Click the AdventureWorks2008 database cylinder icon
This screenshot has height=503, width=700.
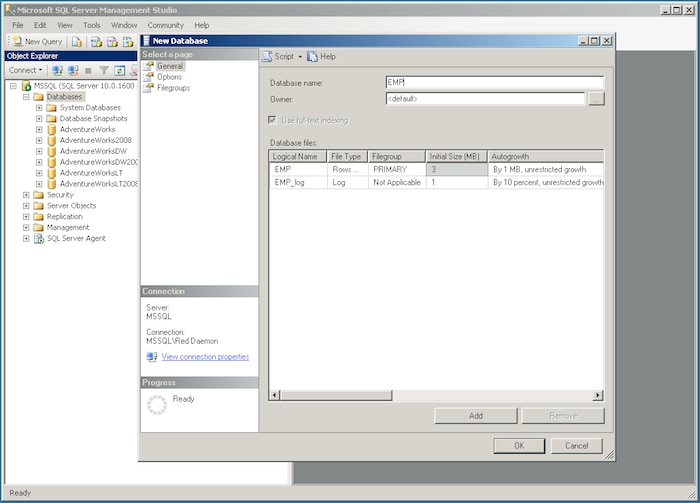click(52, 140)
